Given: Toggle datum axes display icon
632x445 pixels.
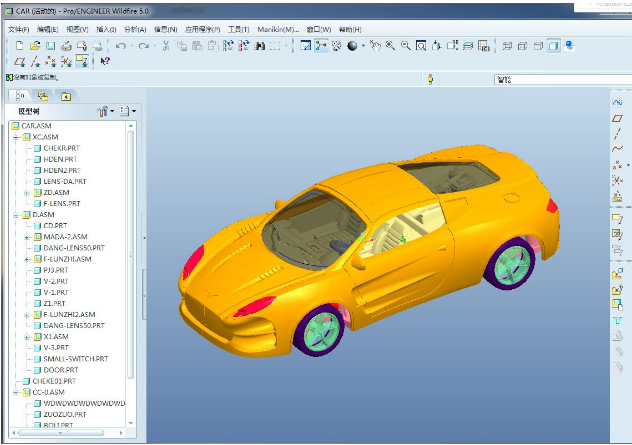Looking at the screenshot, I should pos(35,61).
